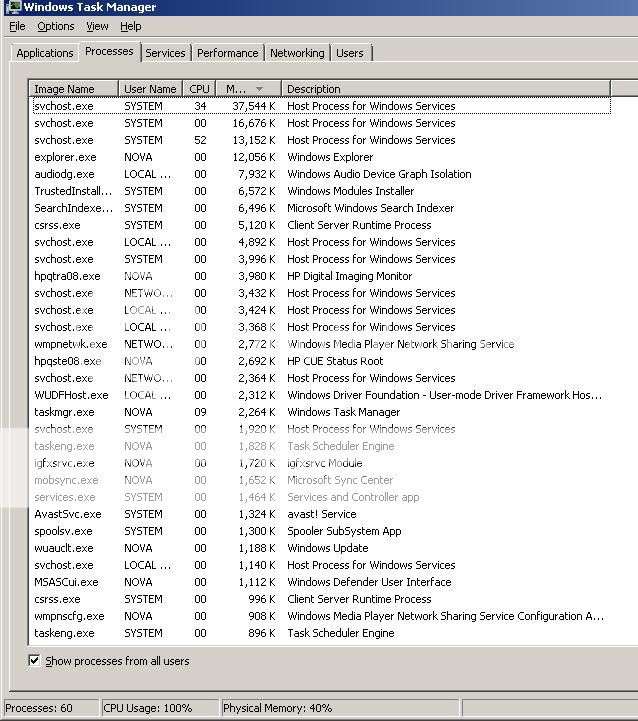Select the wmpnetwk.exe process
This screenshot has height=721, width=638.
[322, 344]
